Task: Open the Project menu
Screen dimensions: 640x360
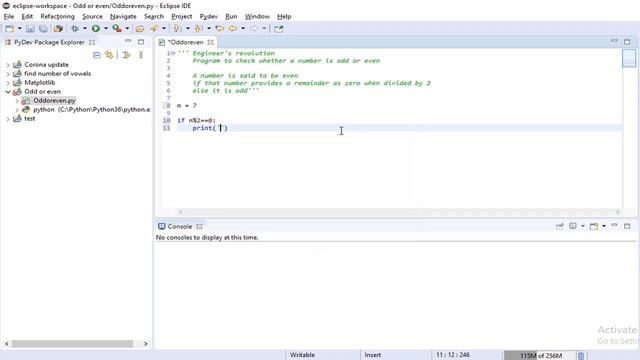Action: 182,16
